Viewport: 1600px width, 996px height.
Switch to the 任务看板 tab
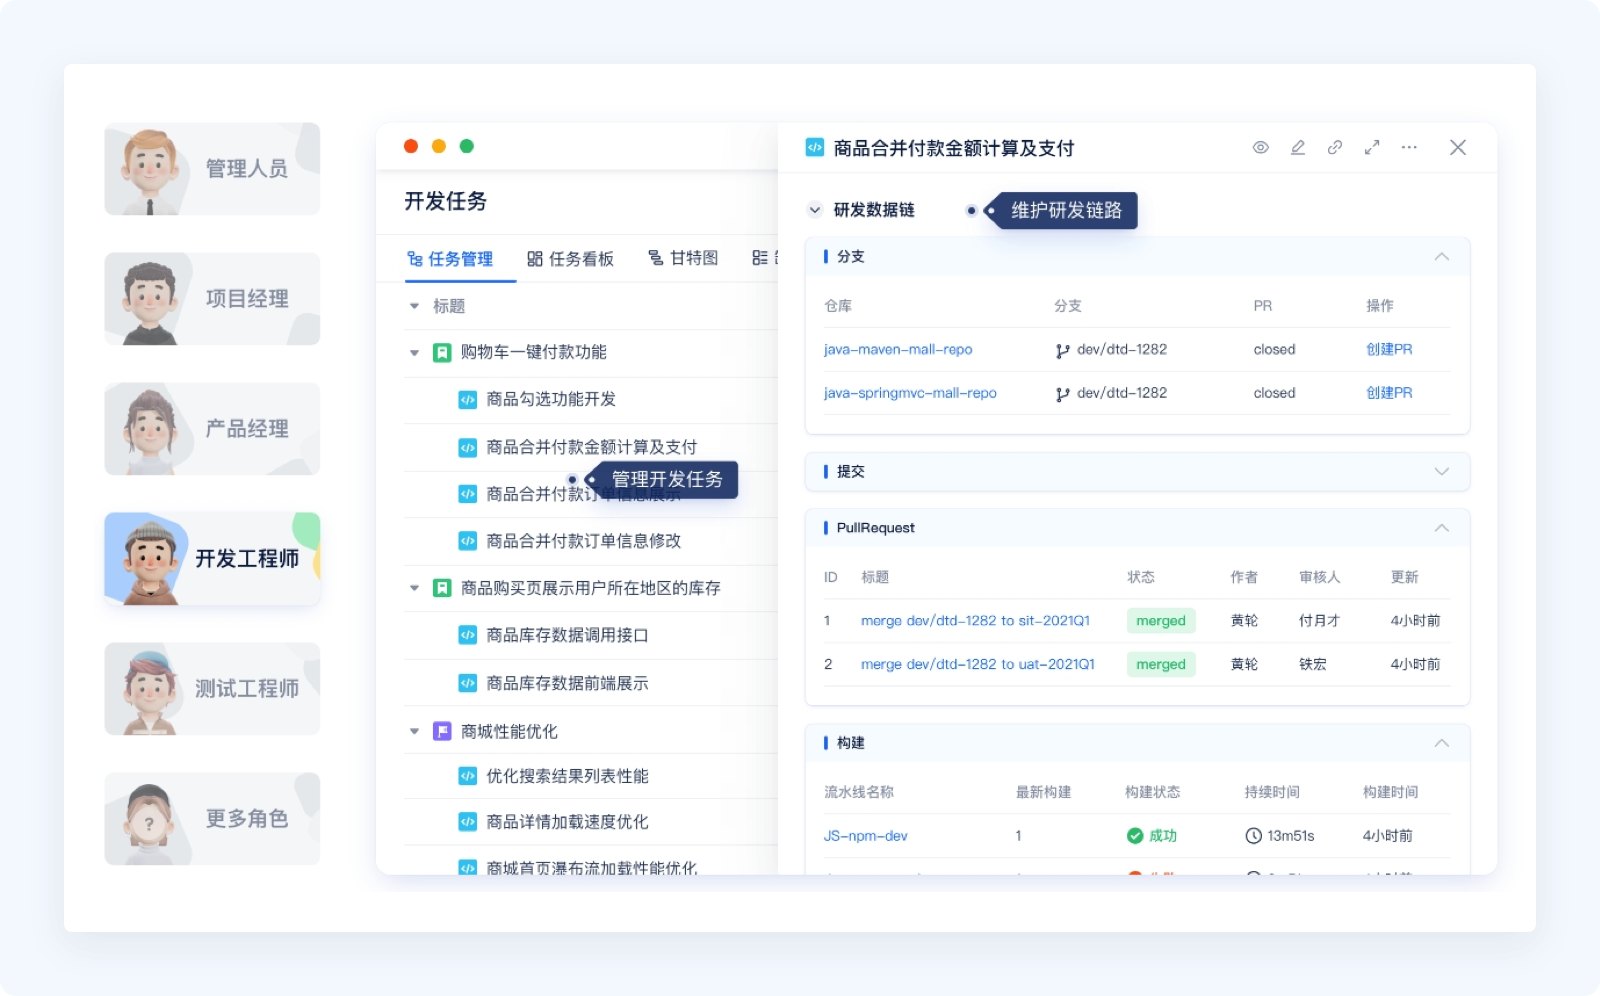(x=570, y=259)
